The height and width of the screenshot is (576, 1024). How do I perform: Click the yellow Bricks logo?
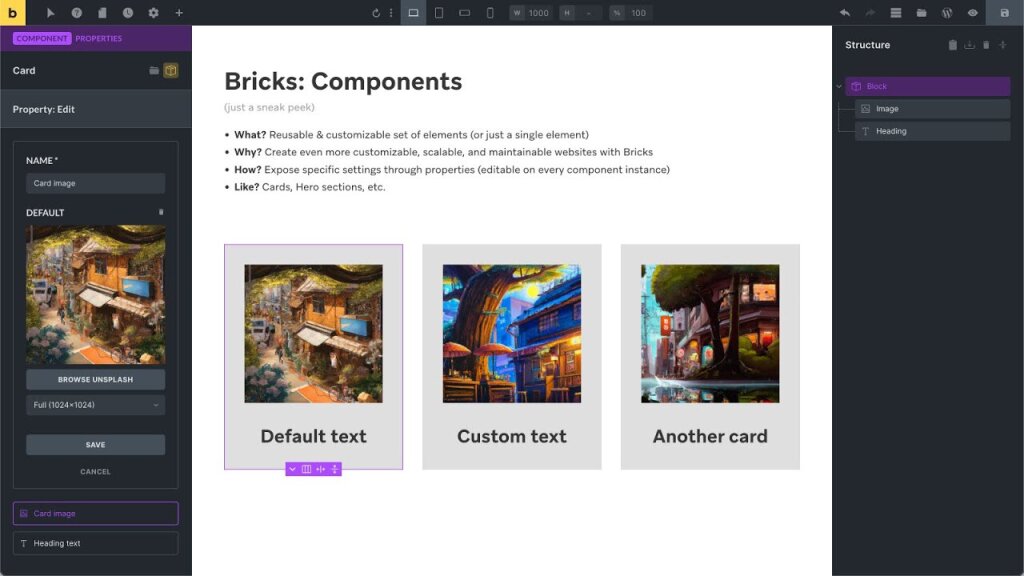[12, 13]
